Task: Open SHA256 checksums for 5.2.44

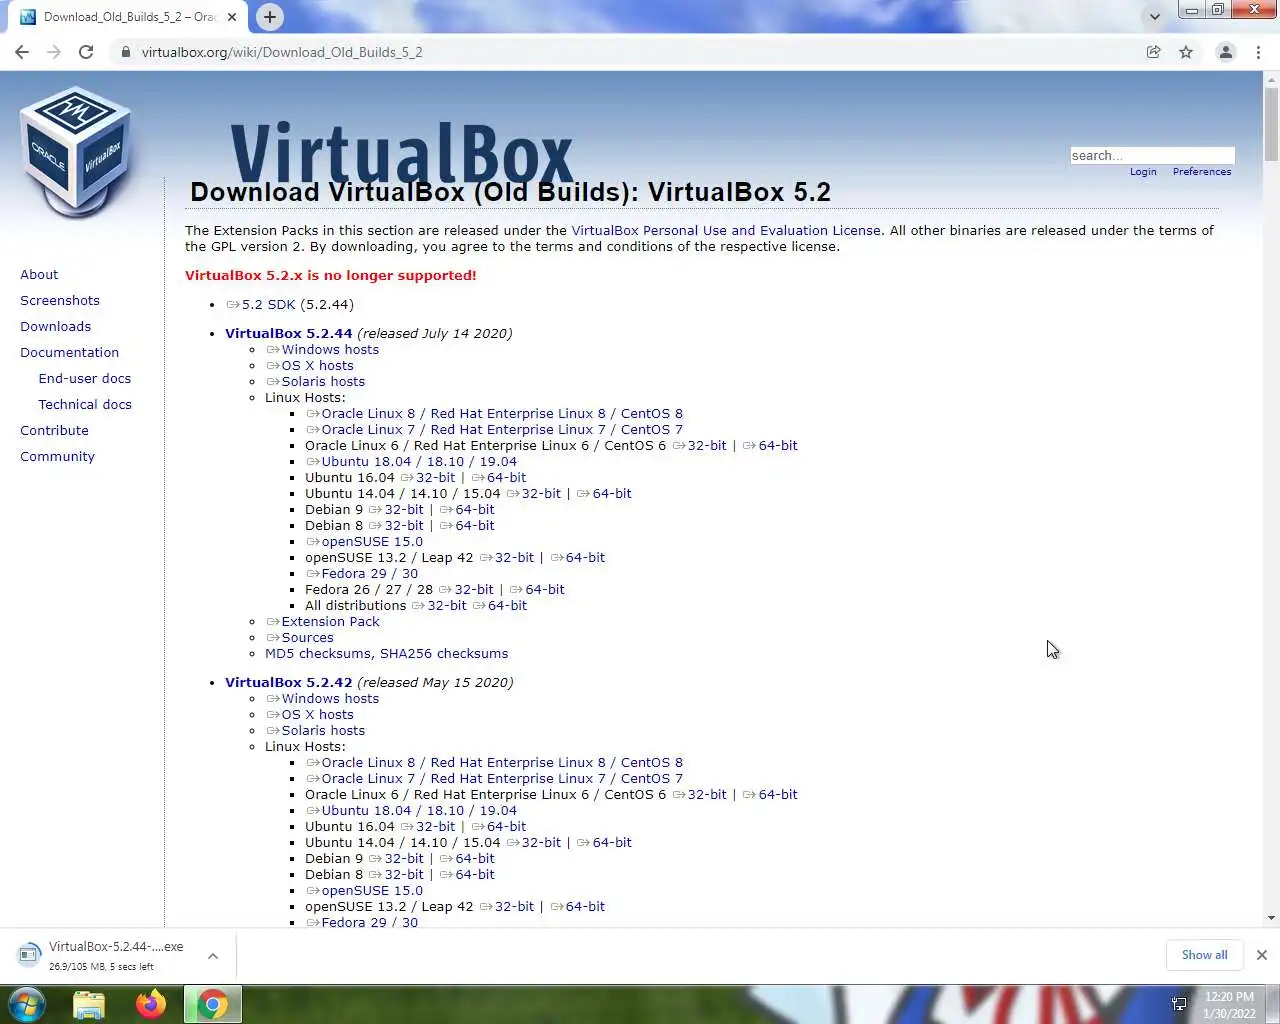Action: click(x=444, y=654)
